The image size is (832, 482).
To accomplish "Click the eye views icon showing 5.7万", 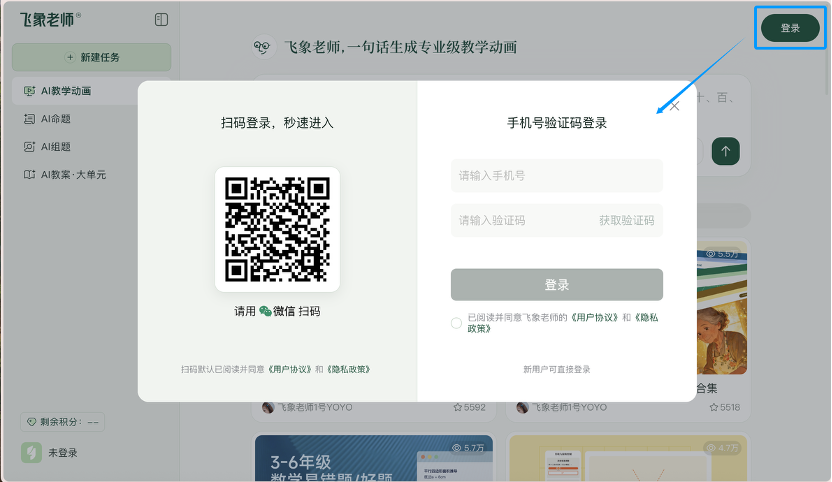I will point(456,448).
